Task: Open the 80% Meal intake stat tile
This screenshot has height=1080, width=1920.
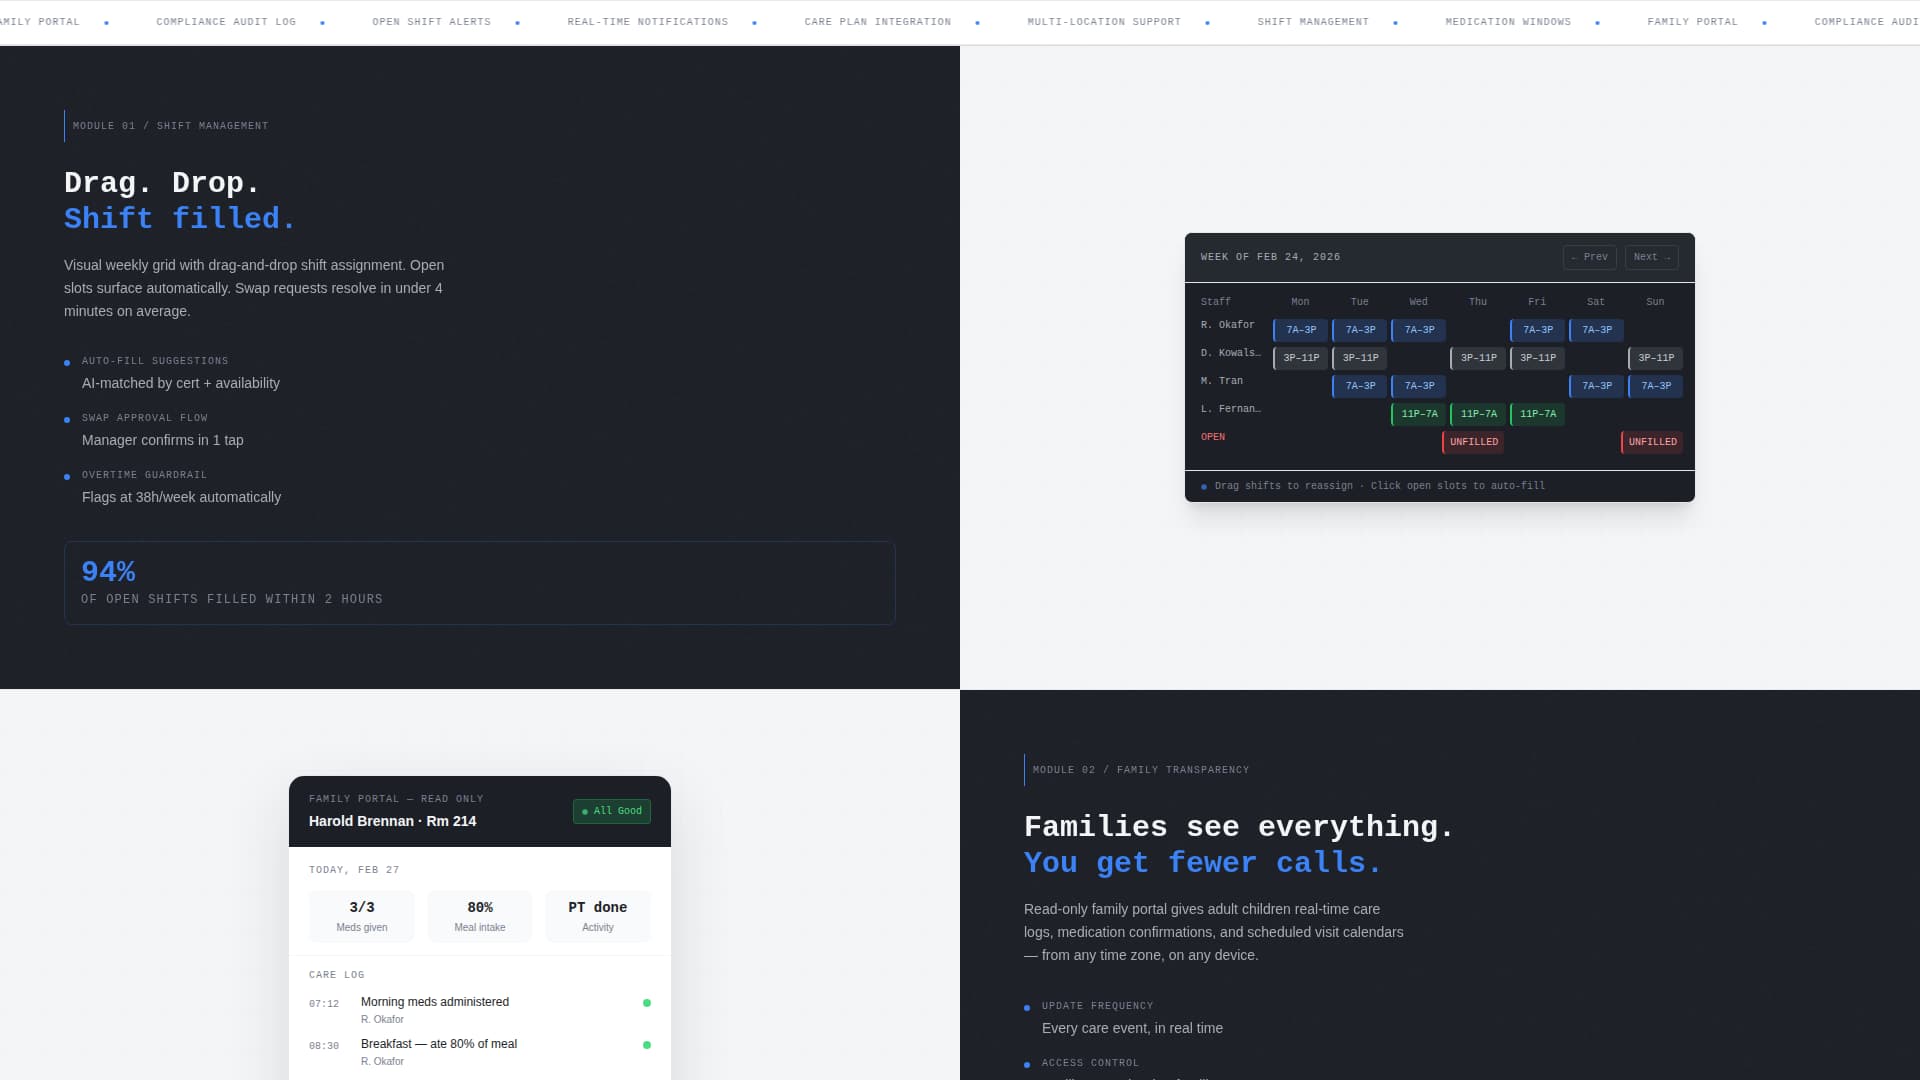Action: [480, 916]
